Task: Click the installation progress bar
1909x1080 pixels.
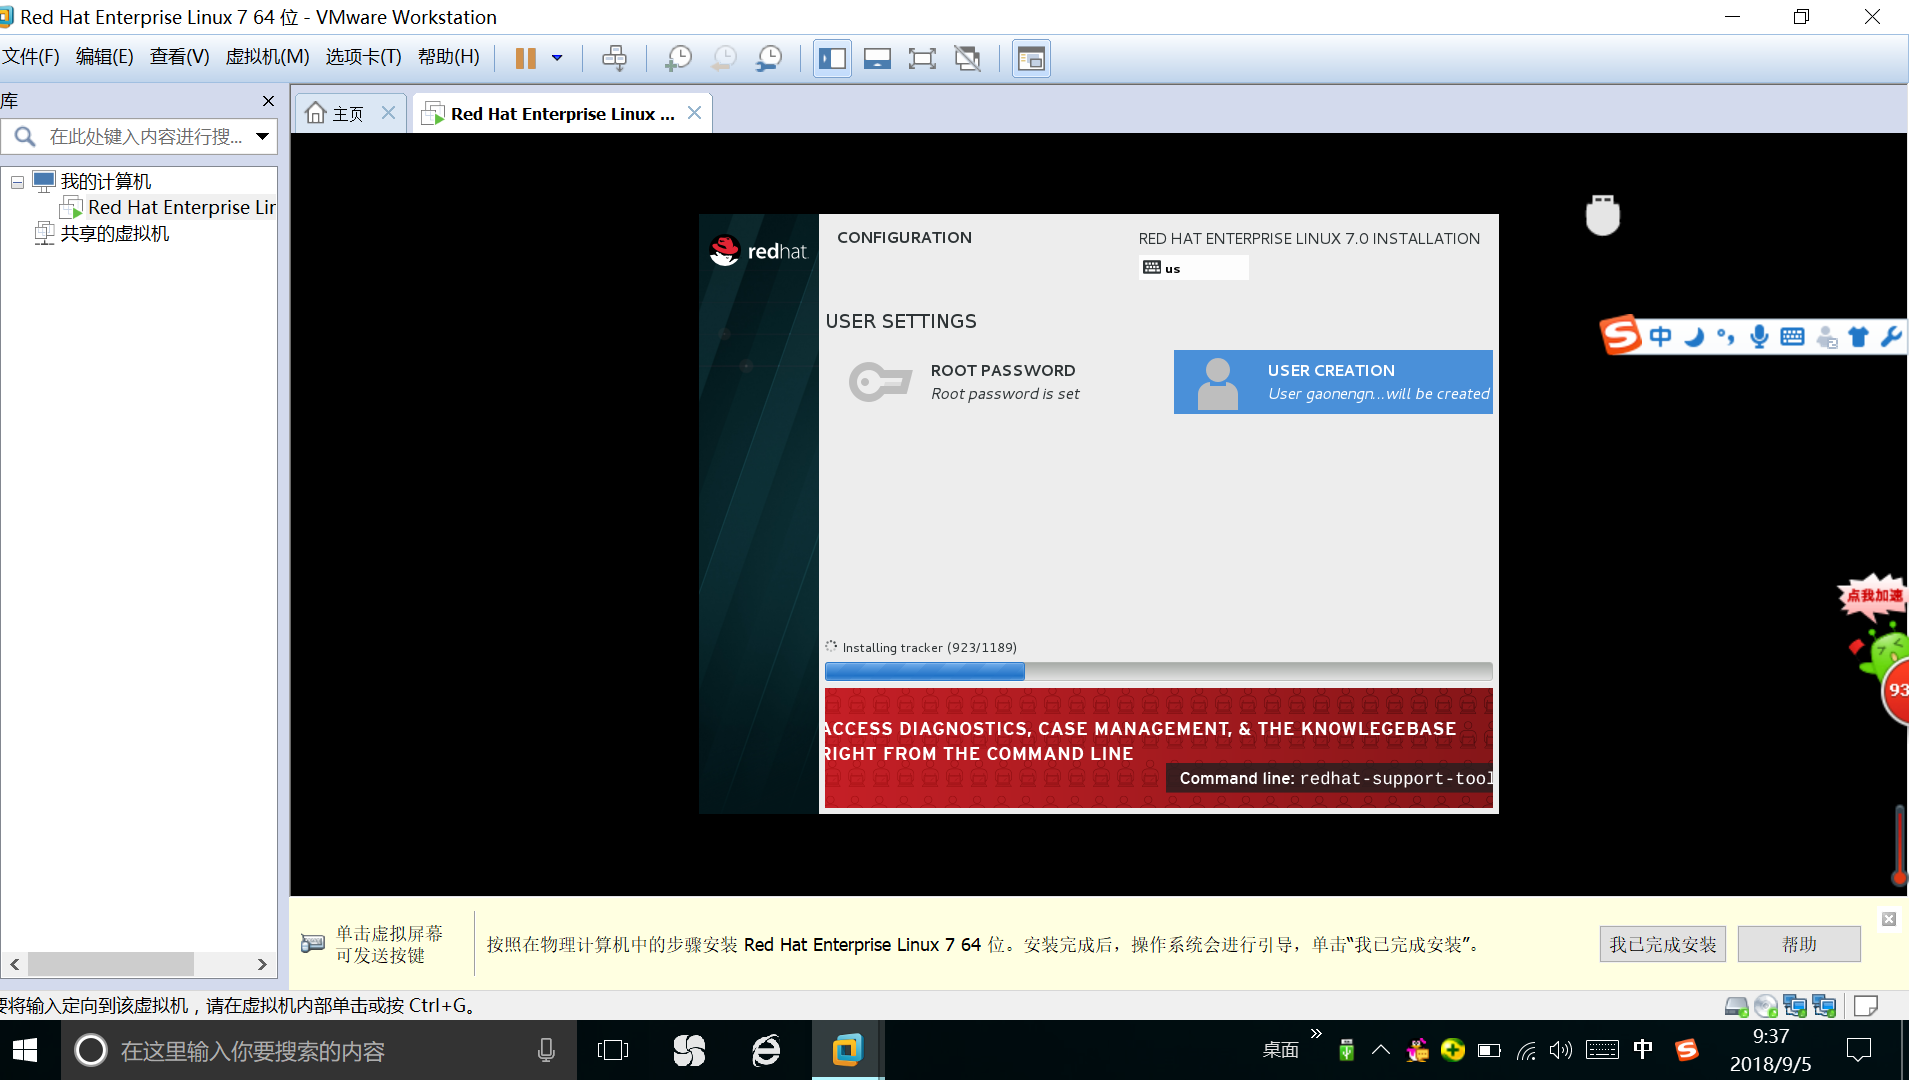Action: pyautogui.click(x=1158, y=671)
